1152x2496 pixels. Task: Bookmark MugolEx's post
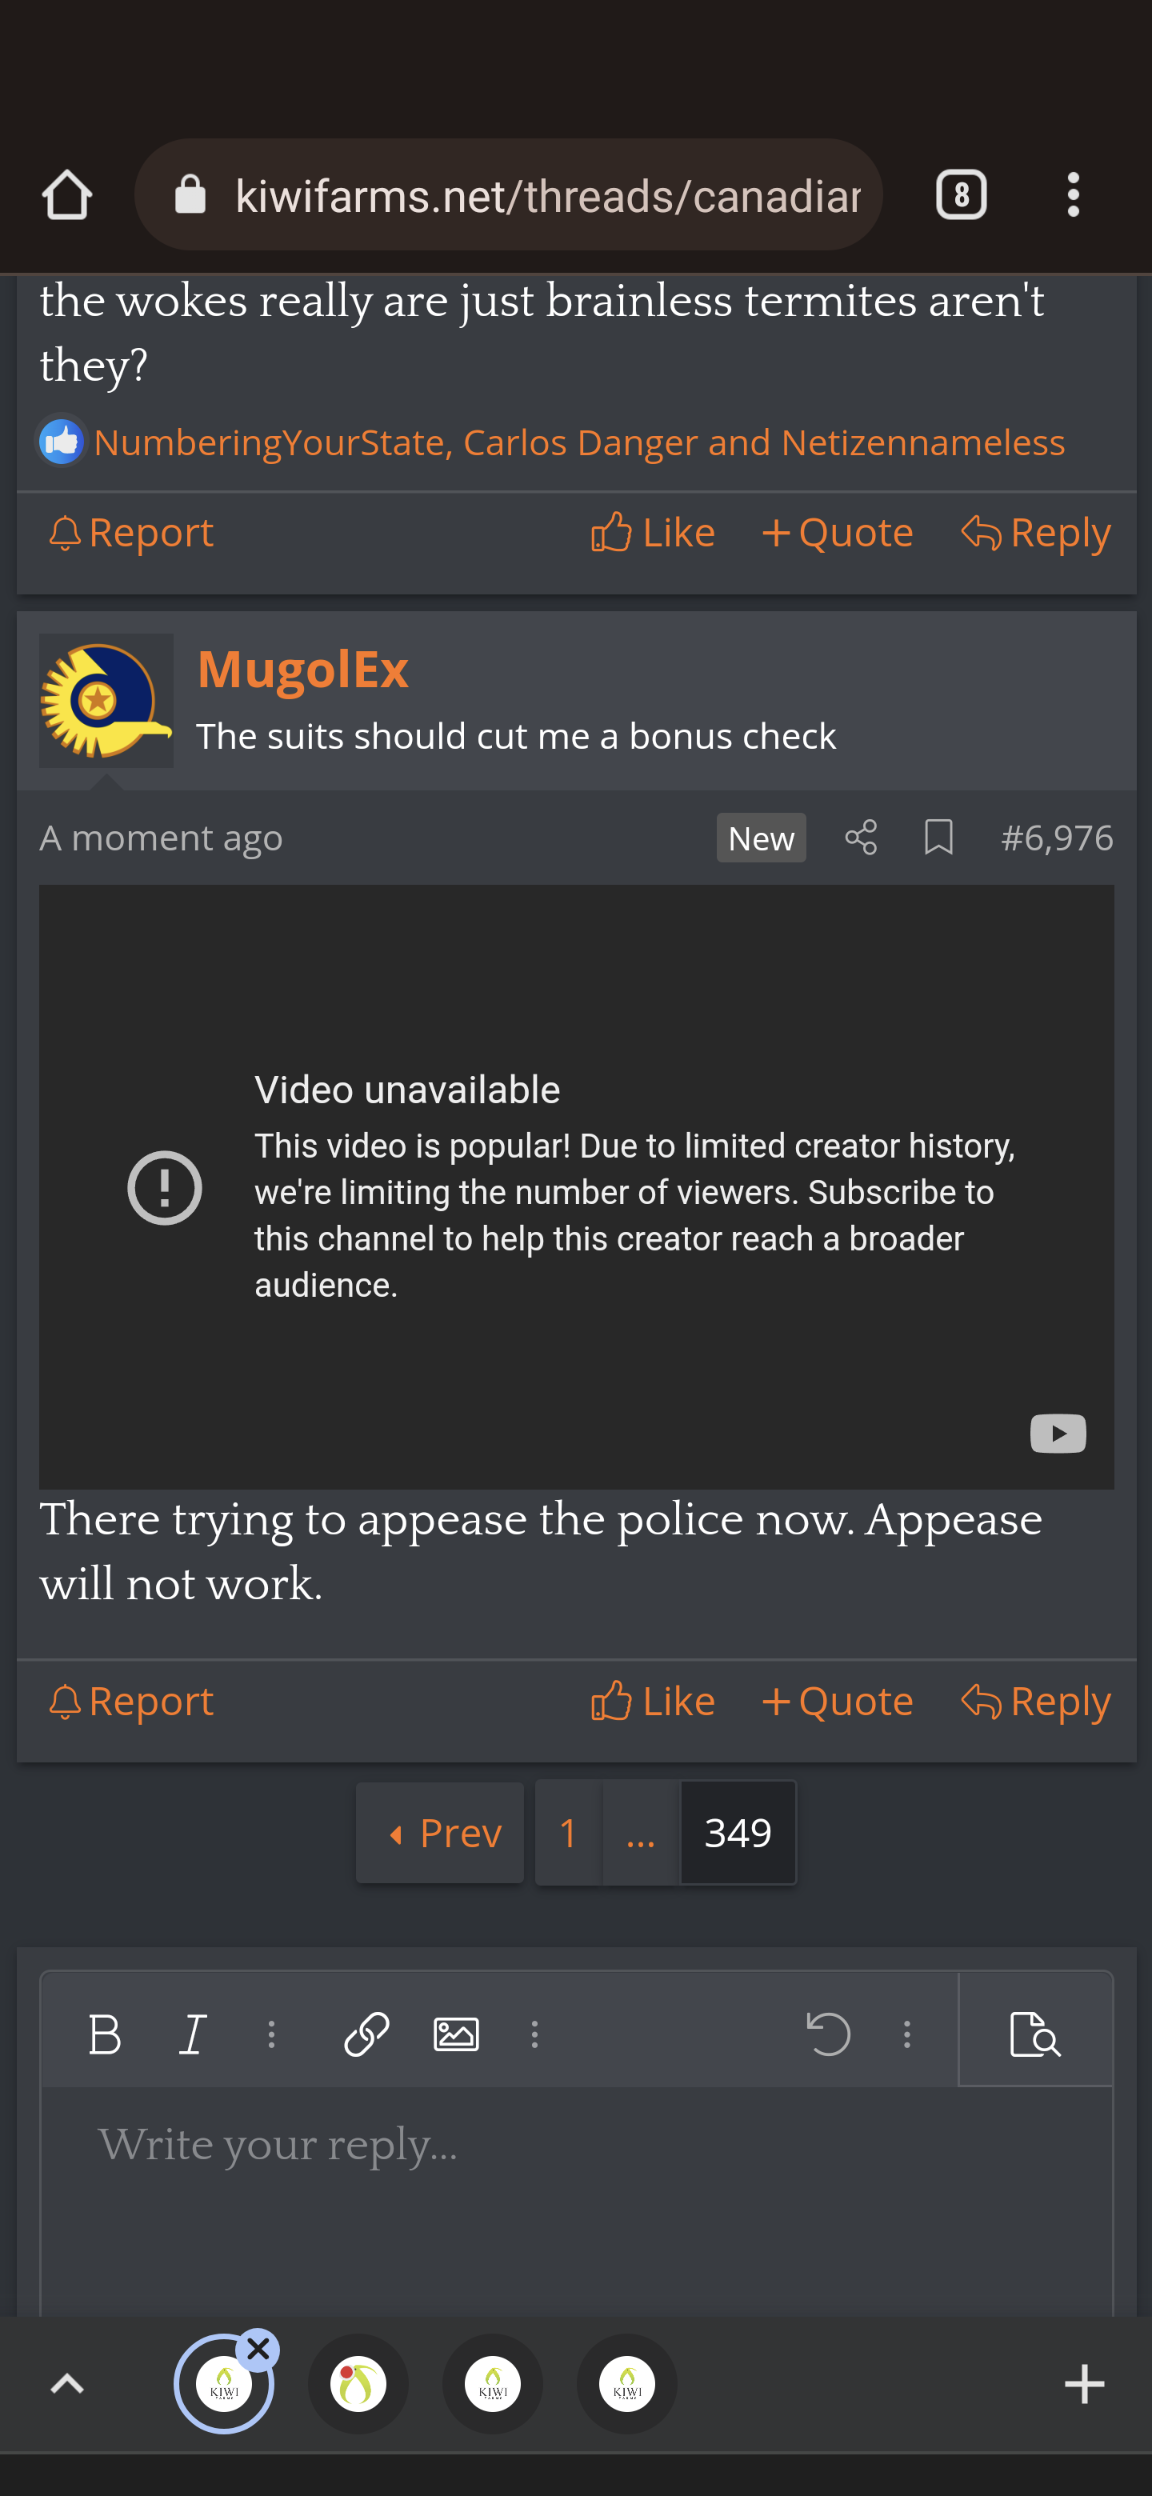(938, 837)
